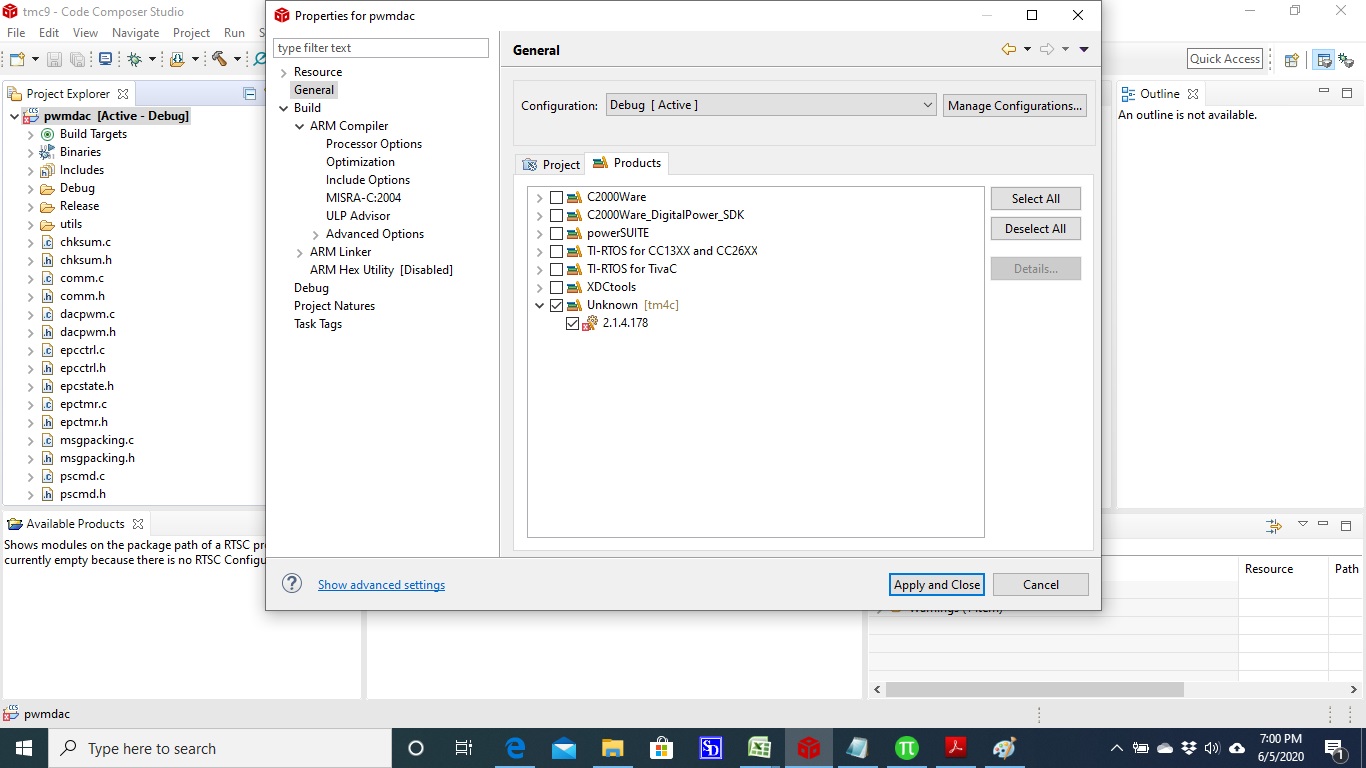The height and width of the screenshot is (768, 1366).
Task: Select MISRA-C:2004 in the tree
Action: point(363,198)
